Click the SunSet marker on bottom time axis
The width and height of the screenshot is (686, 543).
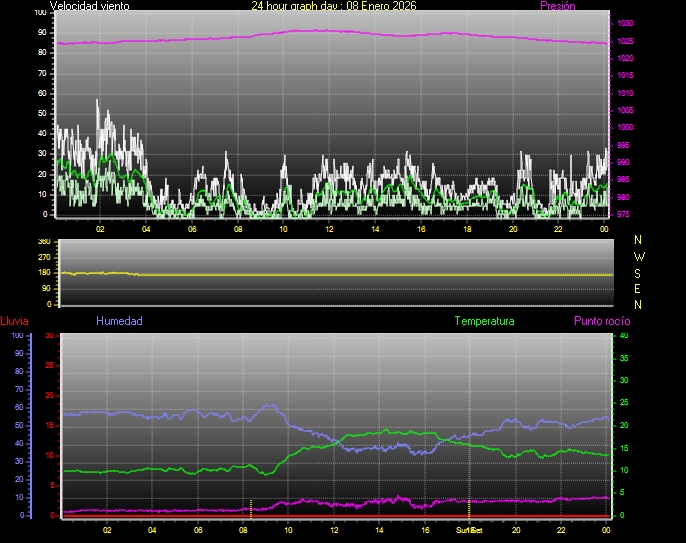tap(469, 530)
